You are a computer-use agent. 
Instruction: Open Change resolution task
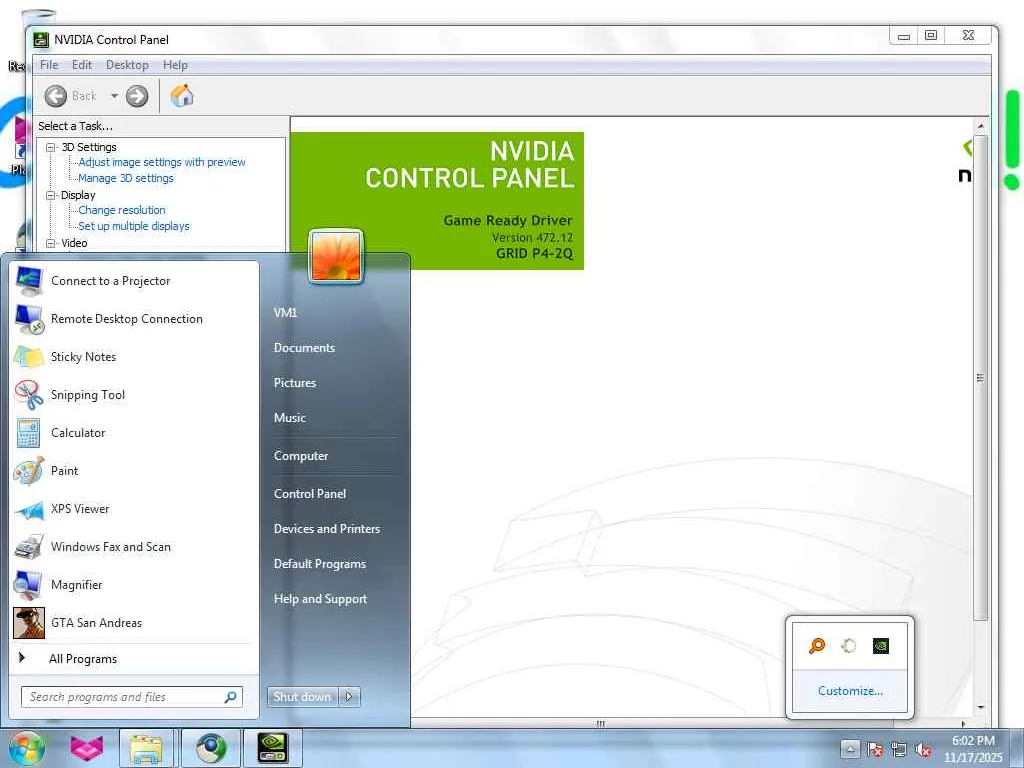[121, 210]
